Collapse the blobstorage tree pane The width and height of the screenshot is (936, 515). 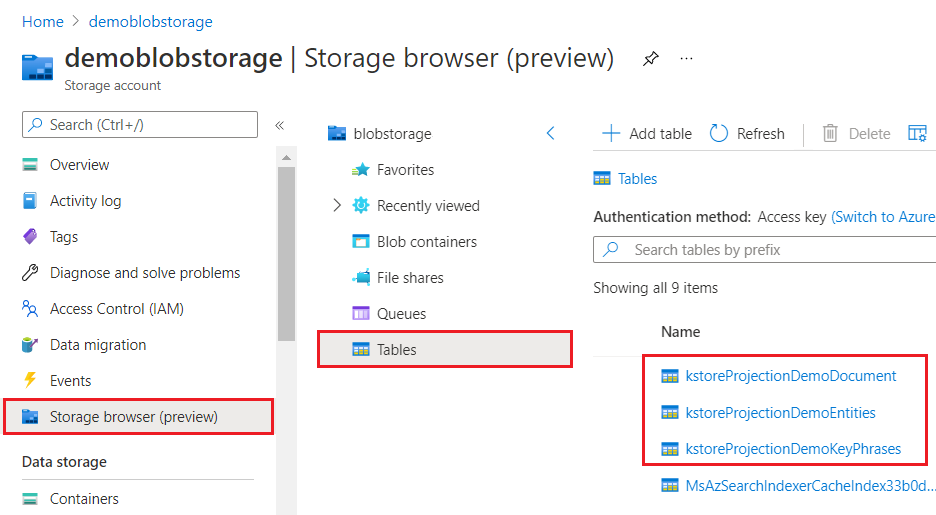tap(550, 133)
